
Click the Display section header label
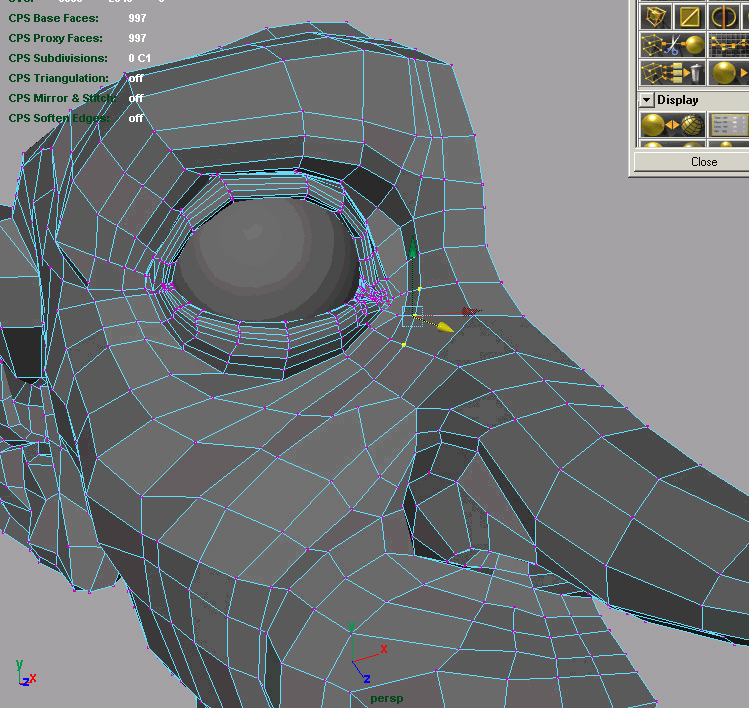pyautogui.click(x=678, y=100)
